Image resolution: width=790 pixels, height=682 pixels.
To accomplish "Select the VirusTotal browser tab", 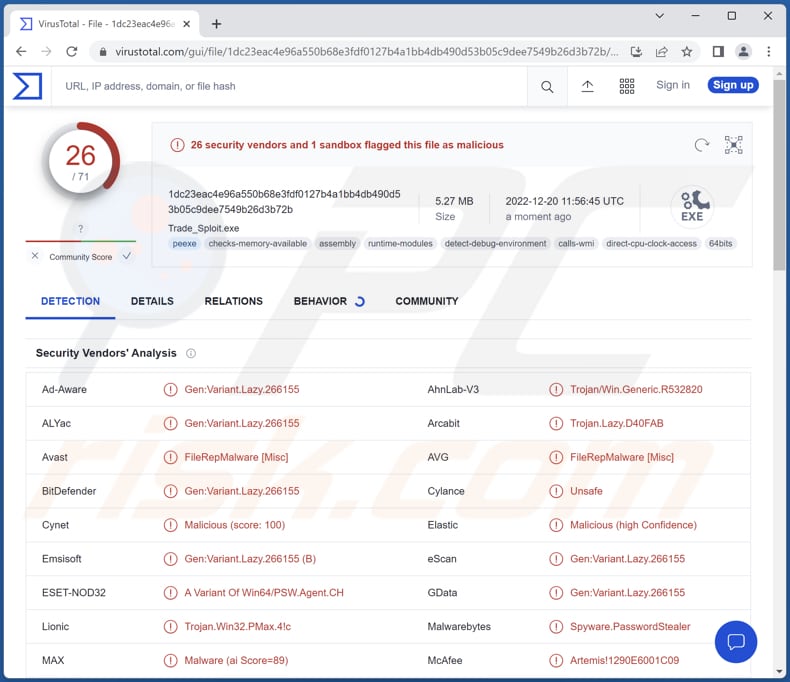I will coord(104,24).
